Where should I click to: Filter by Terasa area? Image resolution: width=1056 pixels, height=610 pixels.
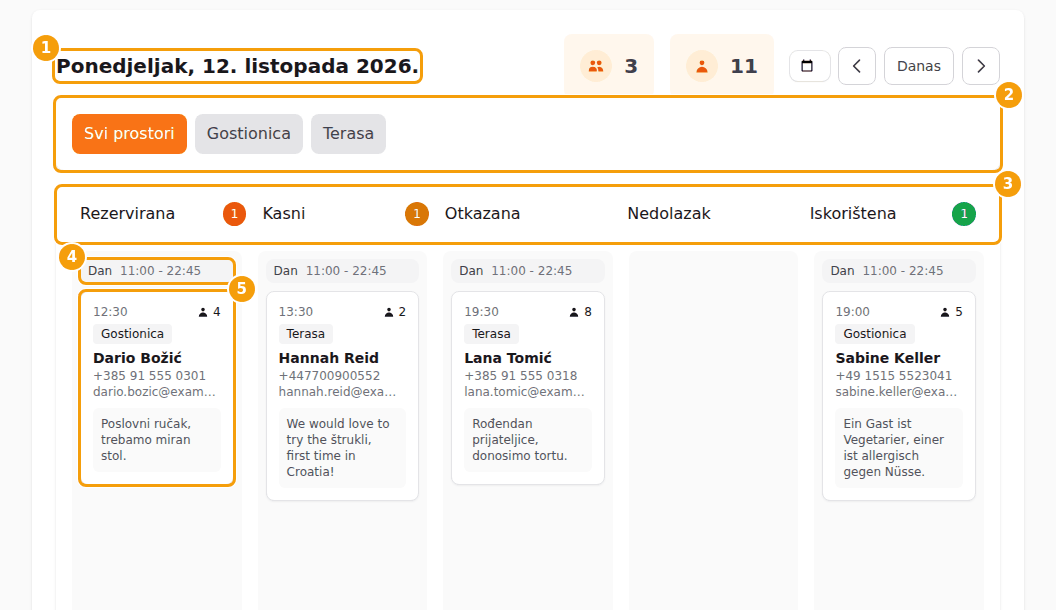pos(348,134)
